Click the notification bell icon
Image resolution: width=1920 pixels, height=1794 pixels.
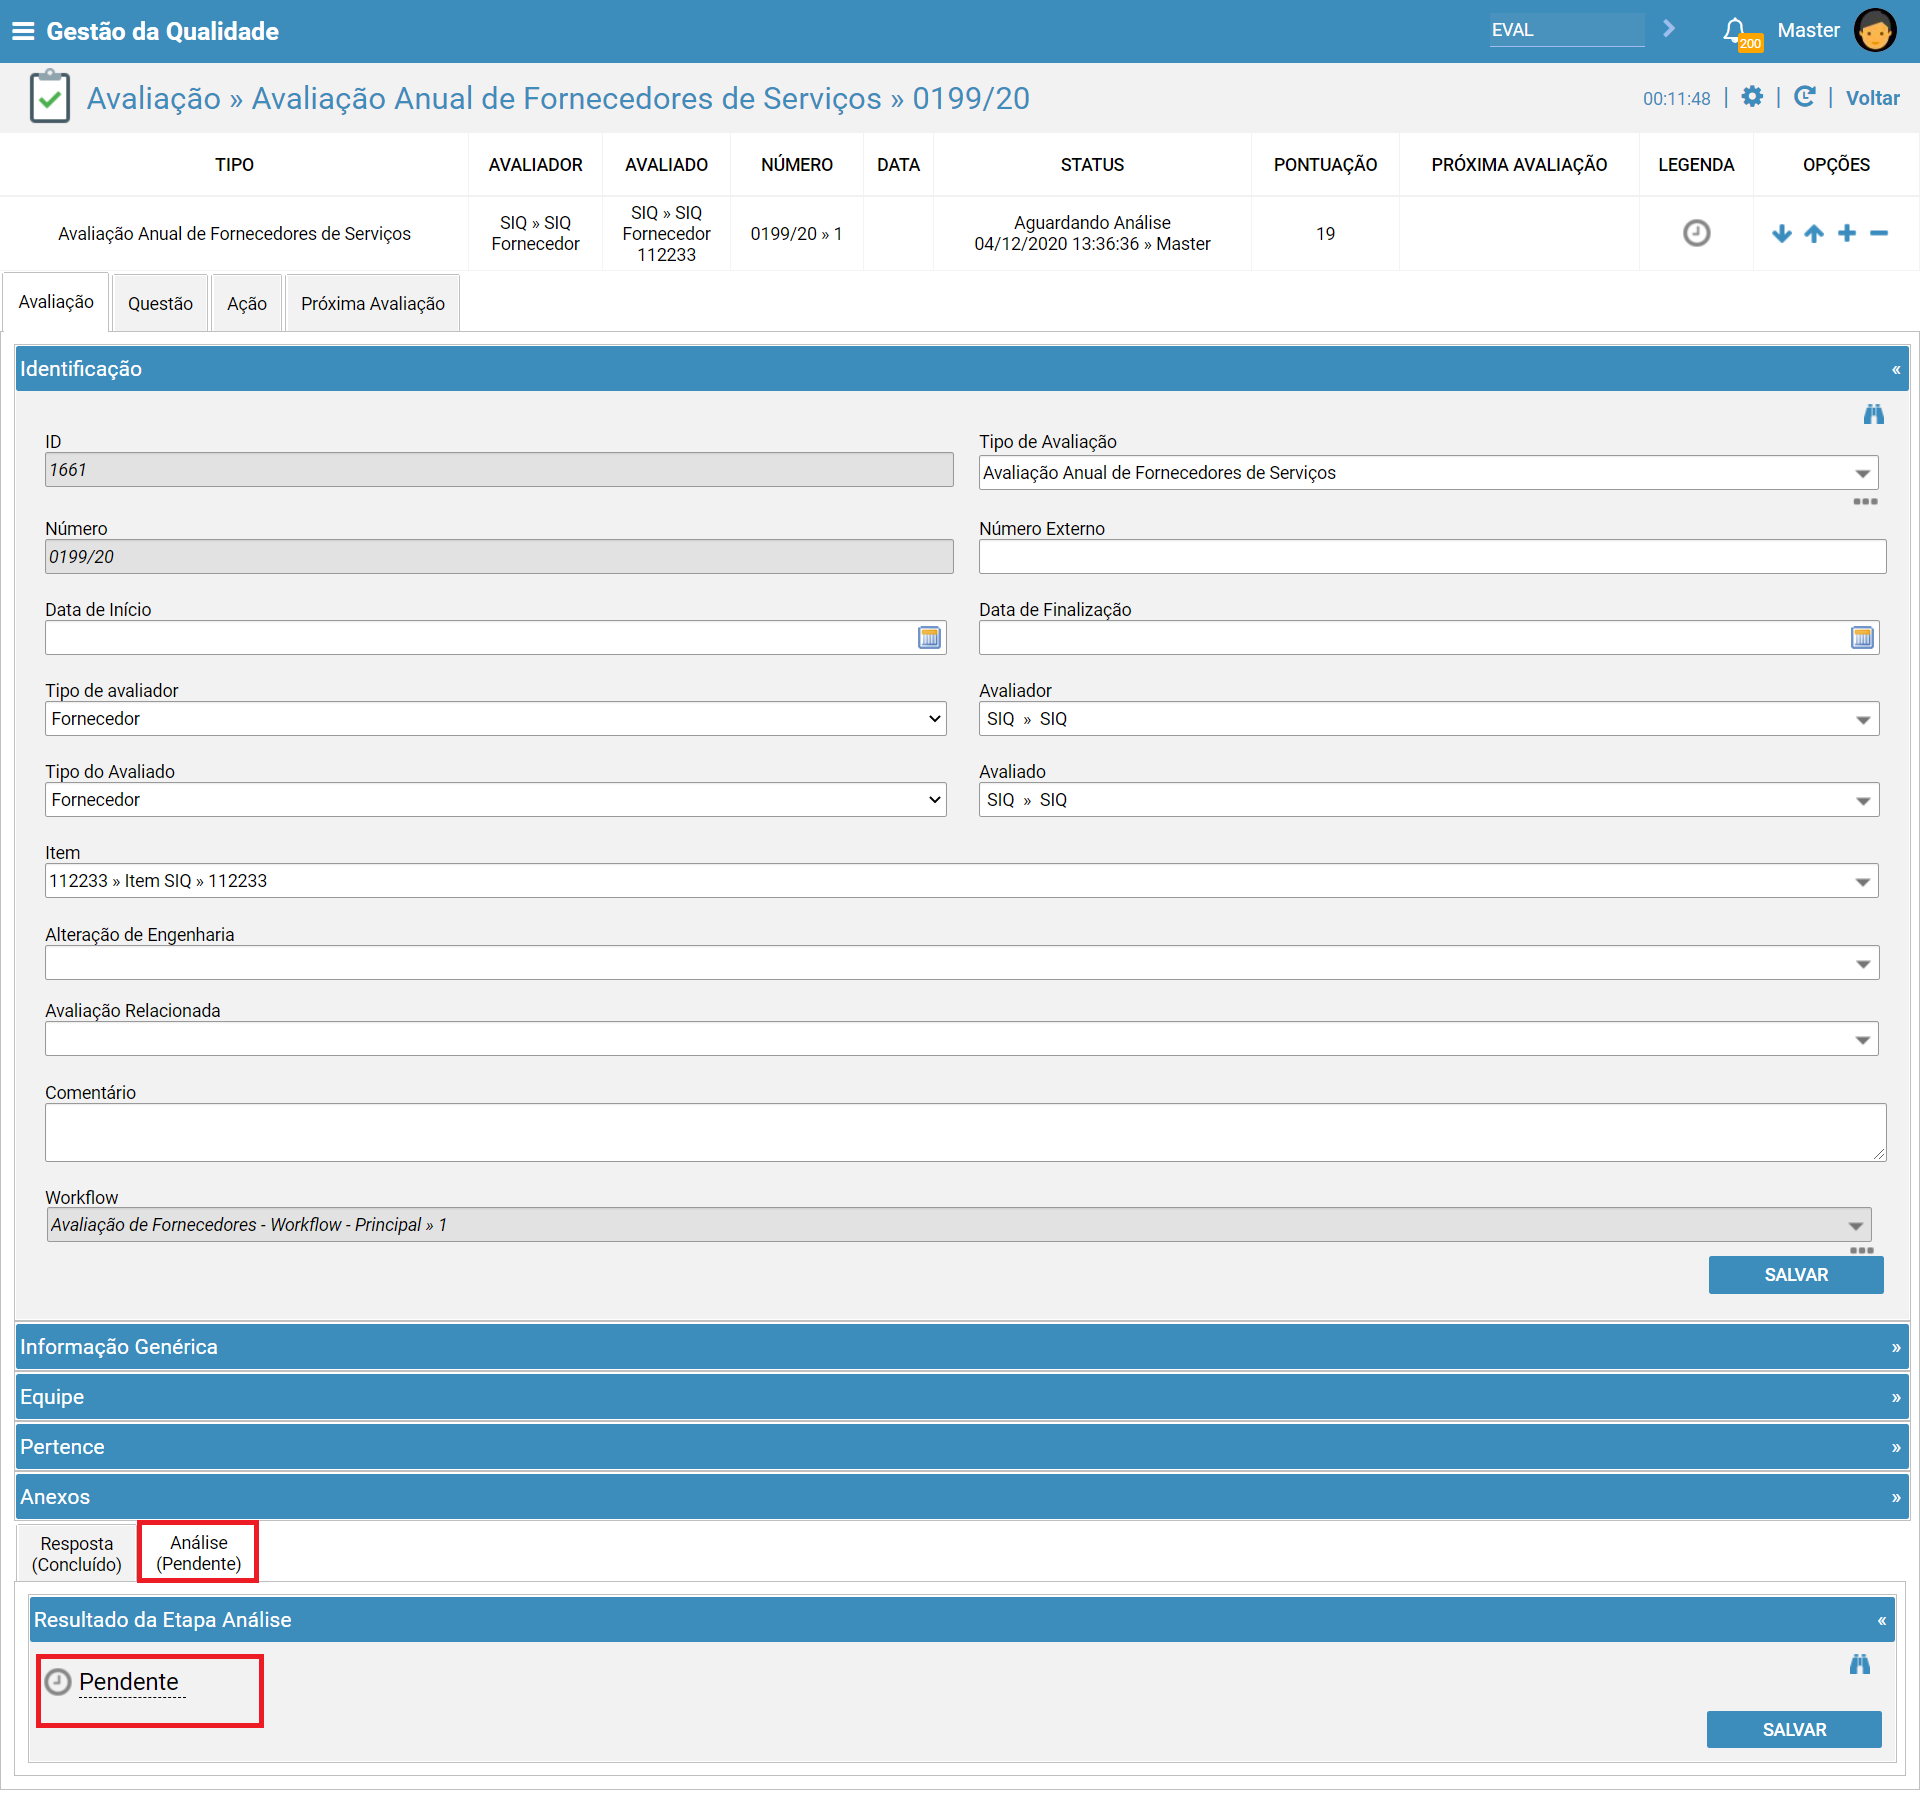[x=1735, y=30]
